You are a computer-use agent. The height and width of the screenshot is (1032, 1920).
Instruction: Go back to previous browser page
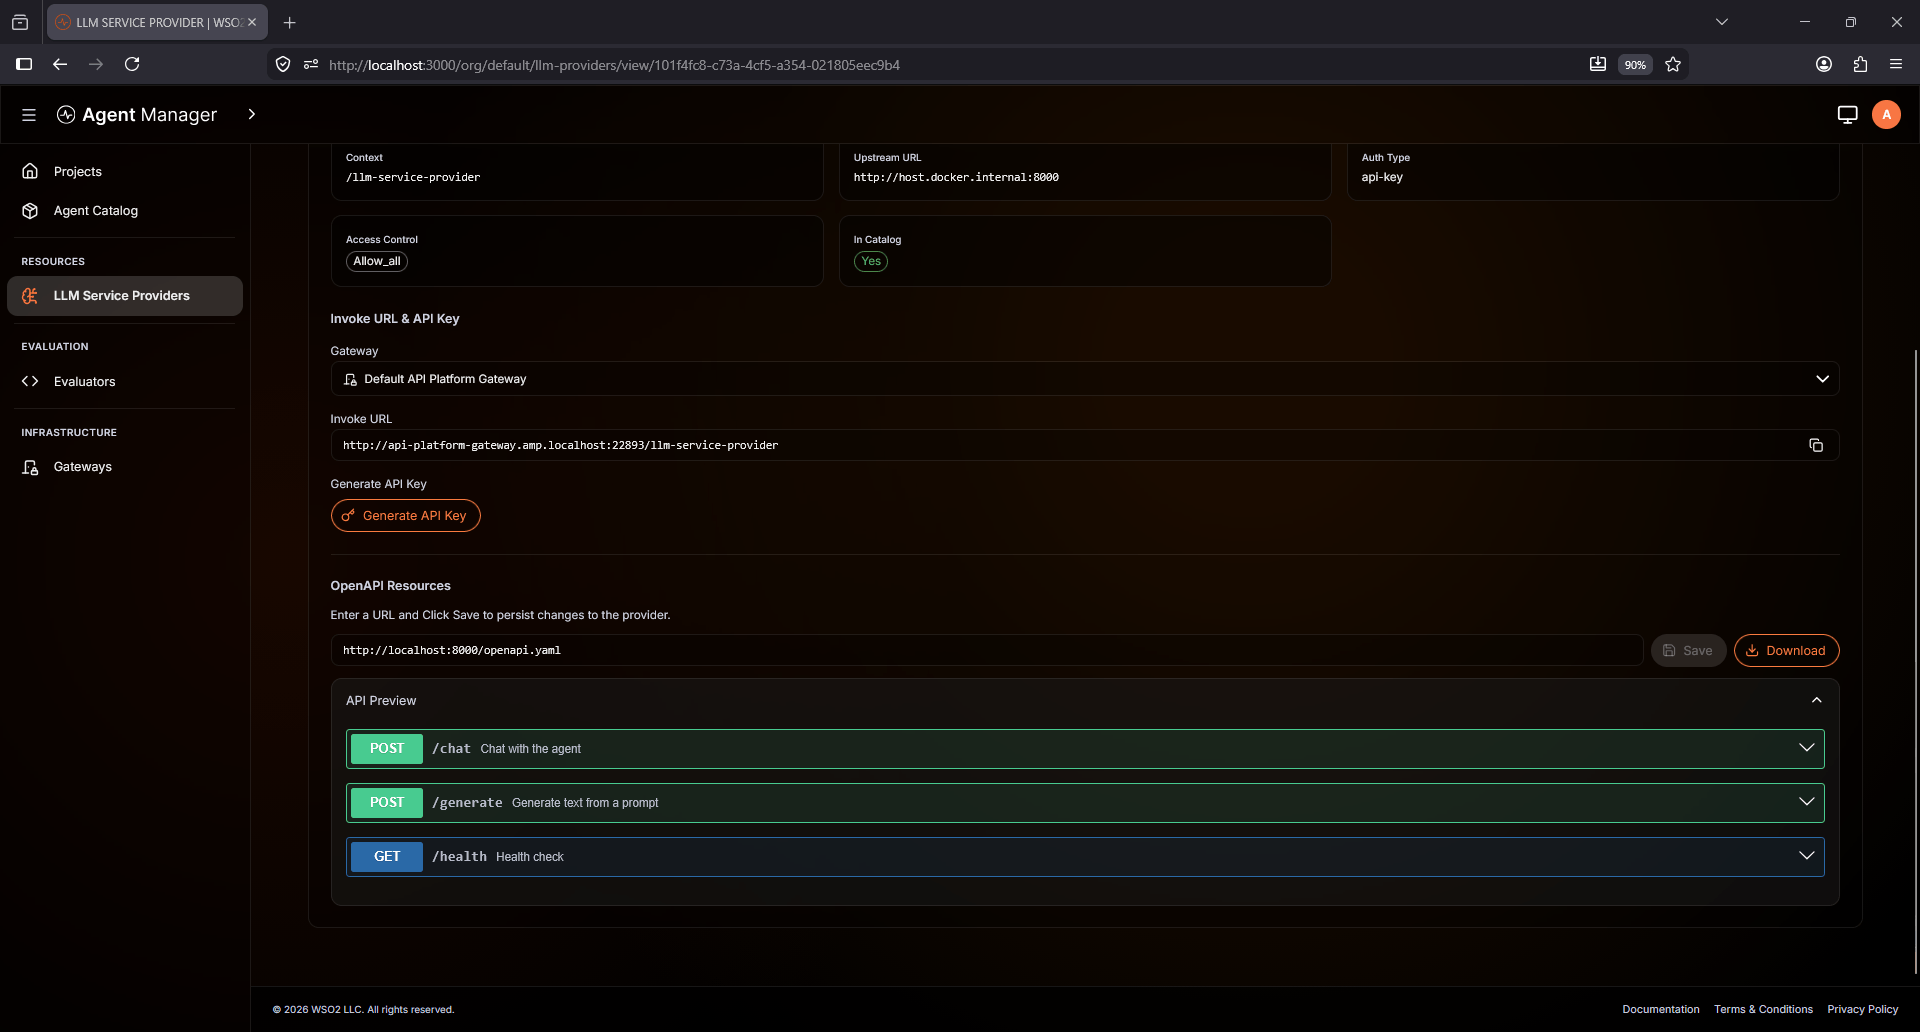[60, 64]
